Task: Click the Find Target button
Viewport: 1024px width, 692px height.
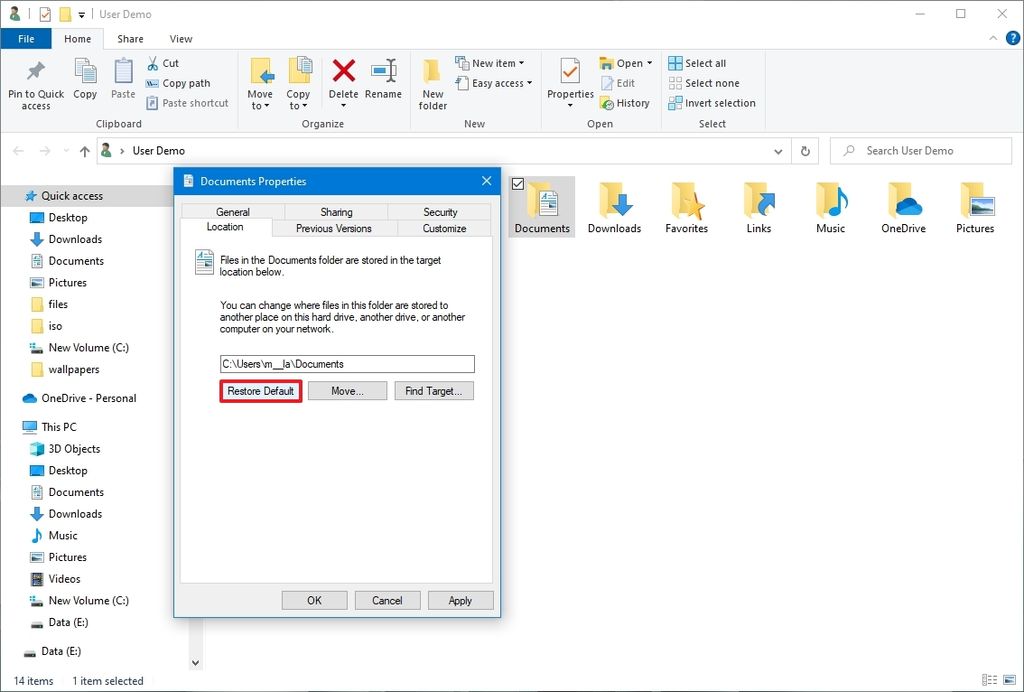Action: click(434, 390)
